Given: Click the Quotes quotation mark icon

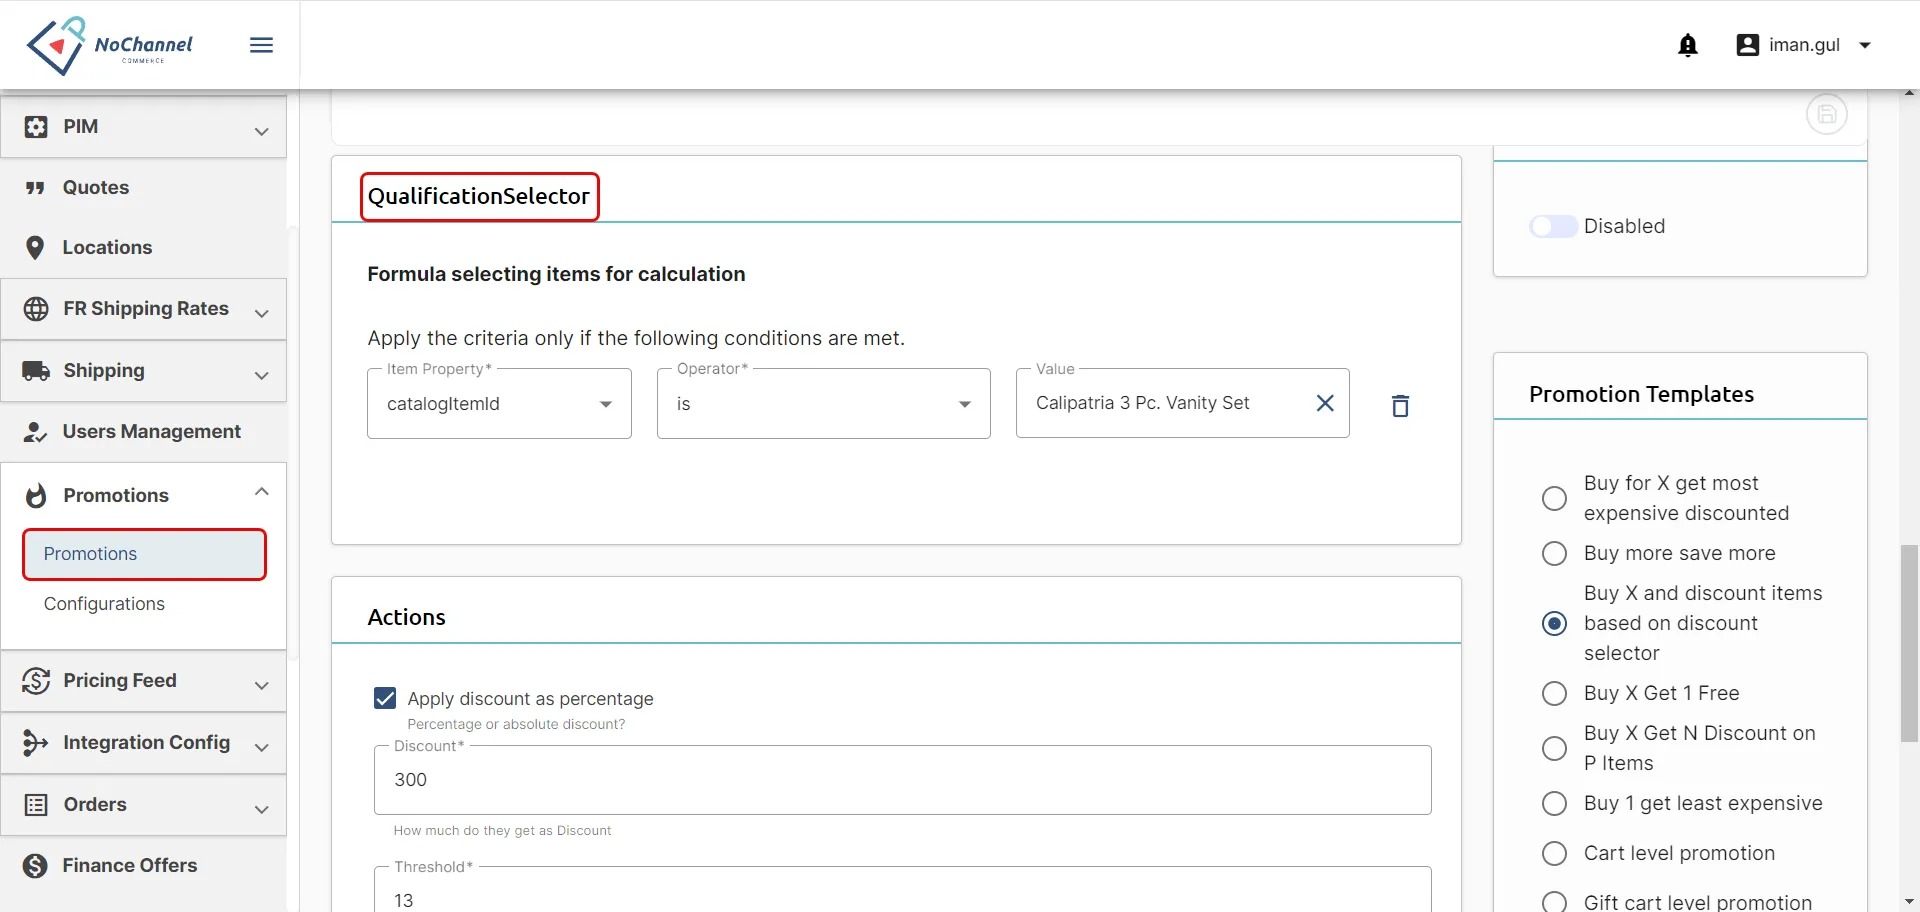Looking at the screenshot, I should pyautogui.click(x=36, y=188).
